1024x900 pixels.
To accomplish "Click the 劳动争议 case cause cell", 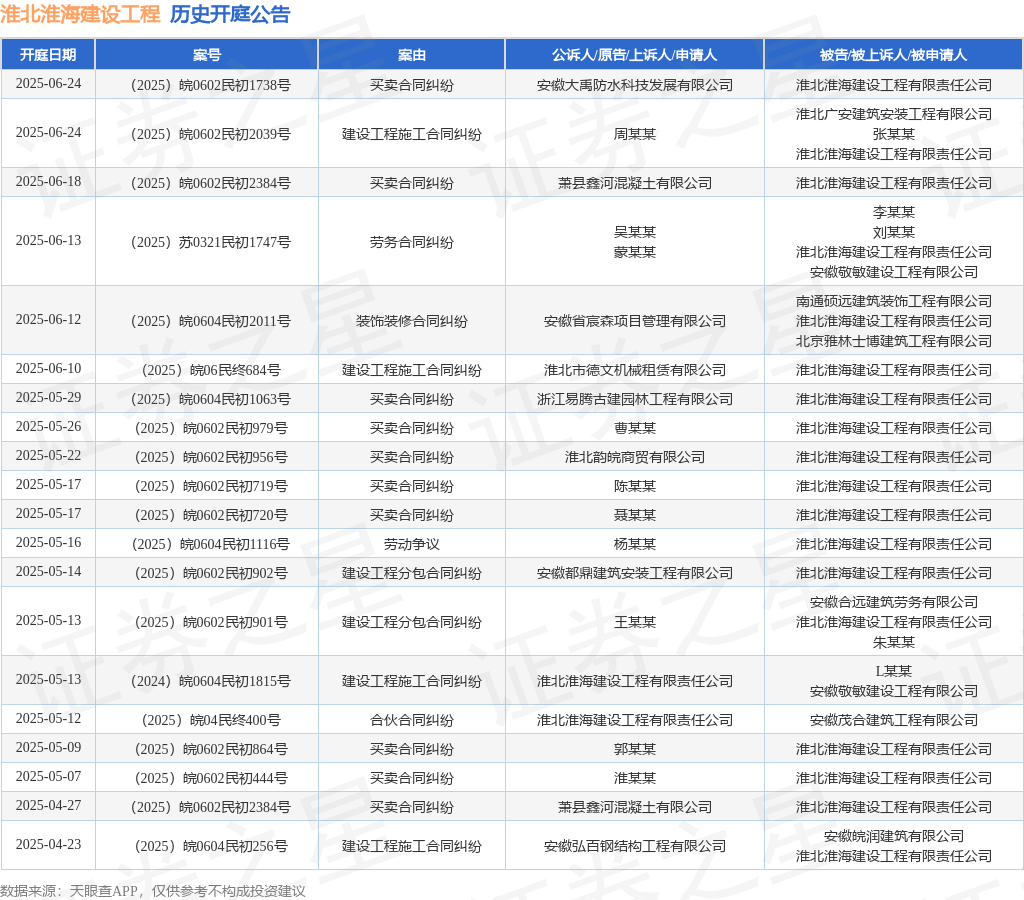I will click(x=411, y=544).
